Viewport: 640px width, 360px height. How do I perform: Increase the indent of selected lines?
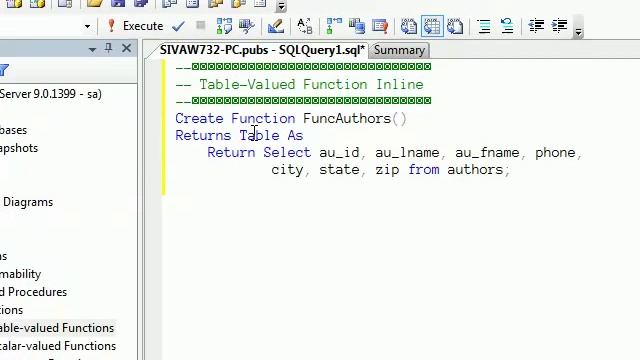[559, 26]
